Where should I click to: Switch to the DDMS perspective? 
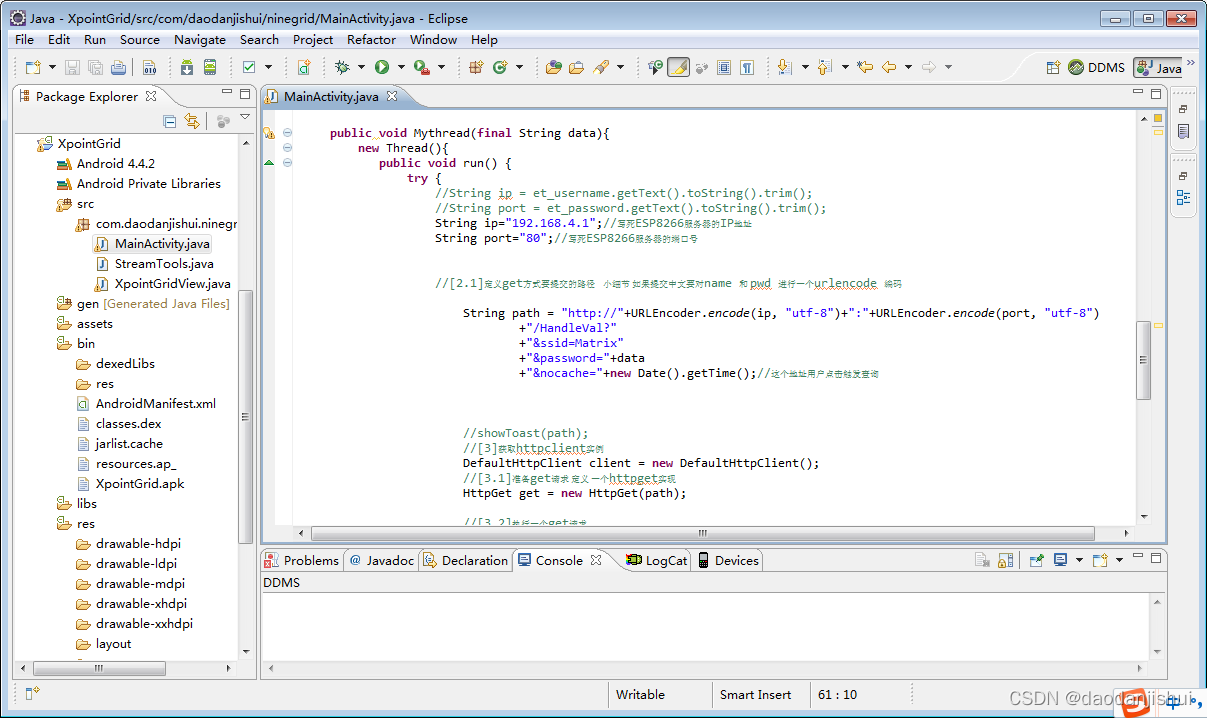1097,67
